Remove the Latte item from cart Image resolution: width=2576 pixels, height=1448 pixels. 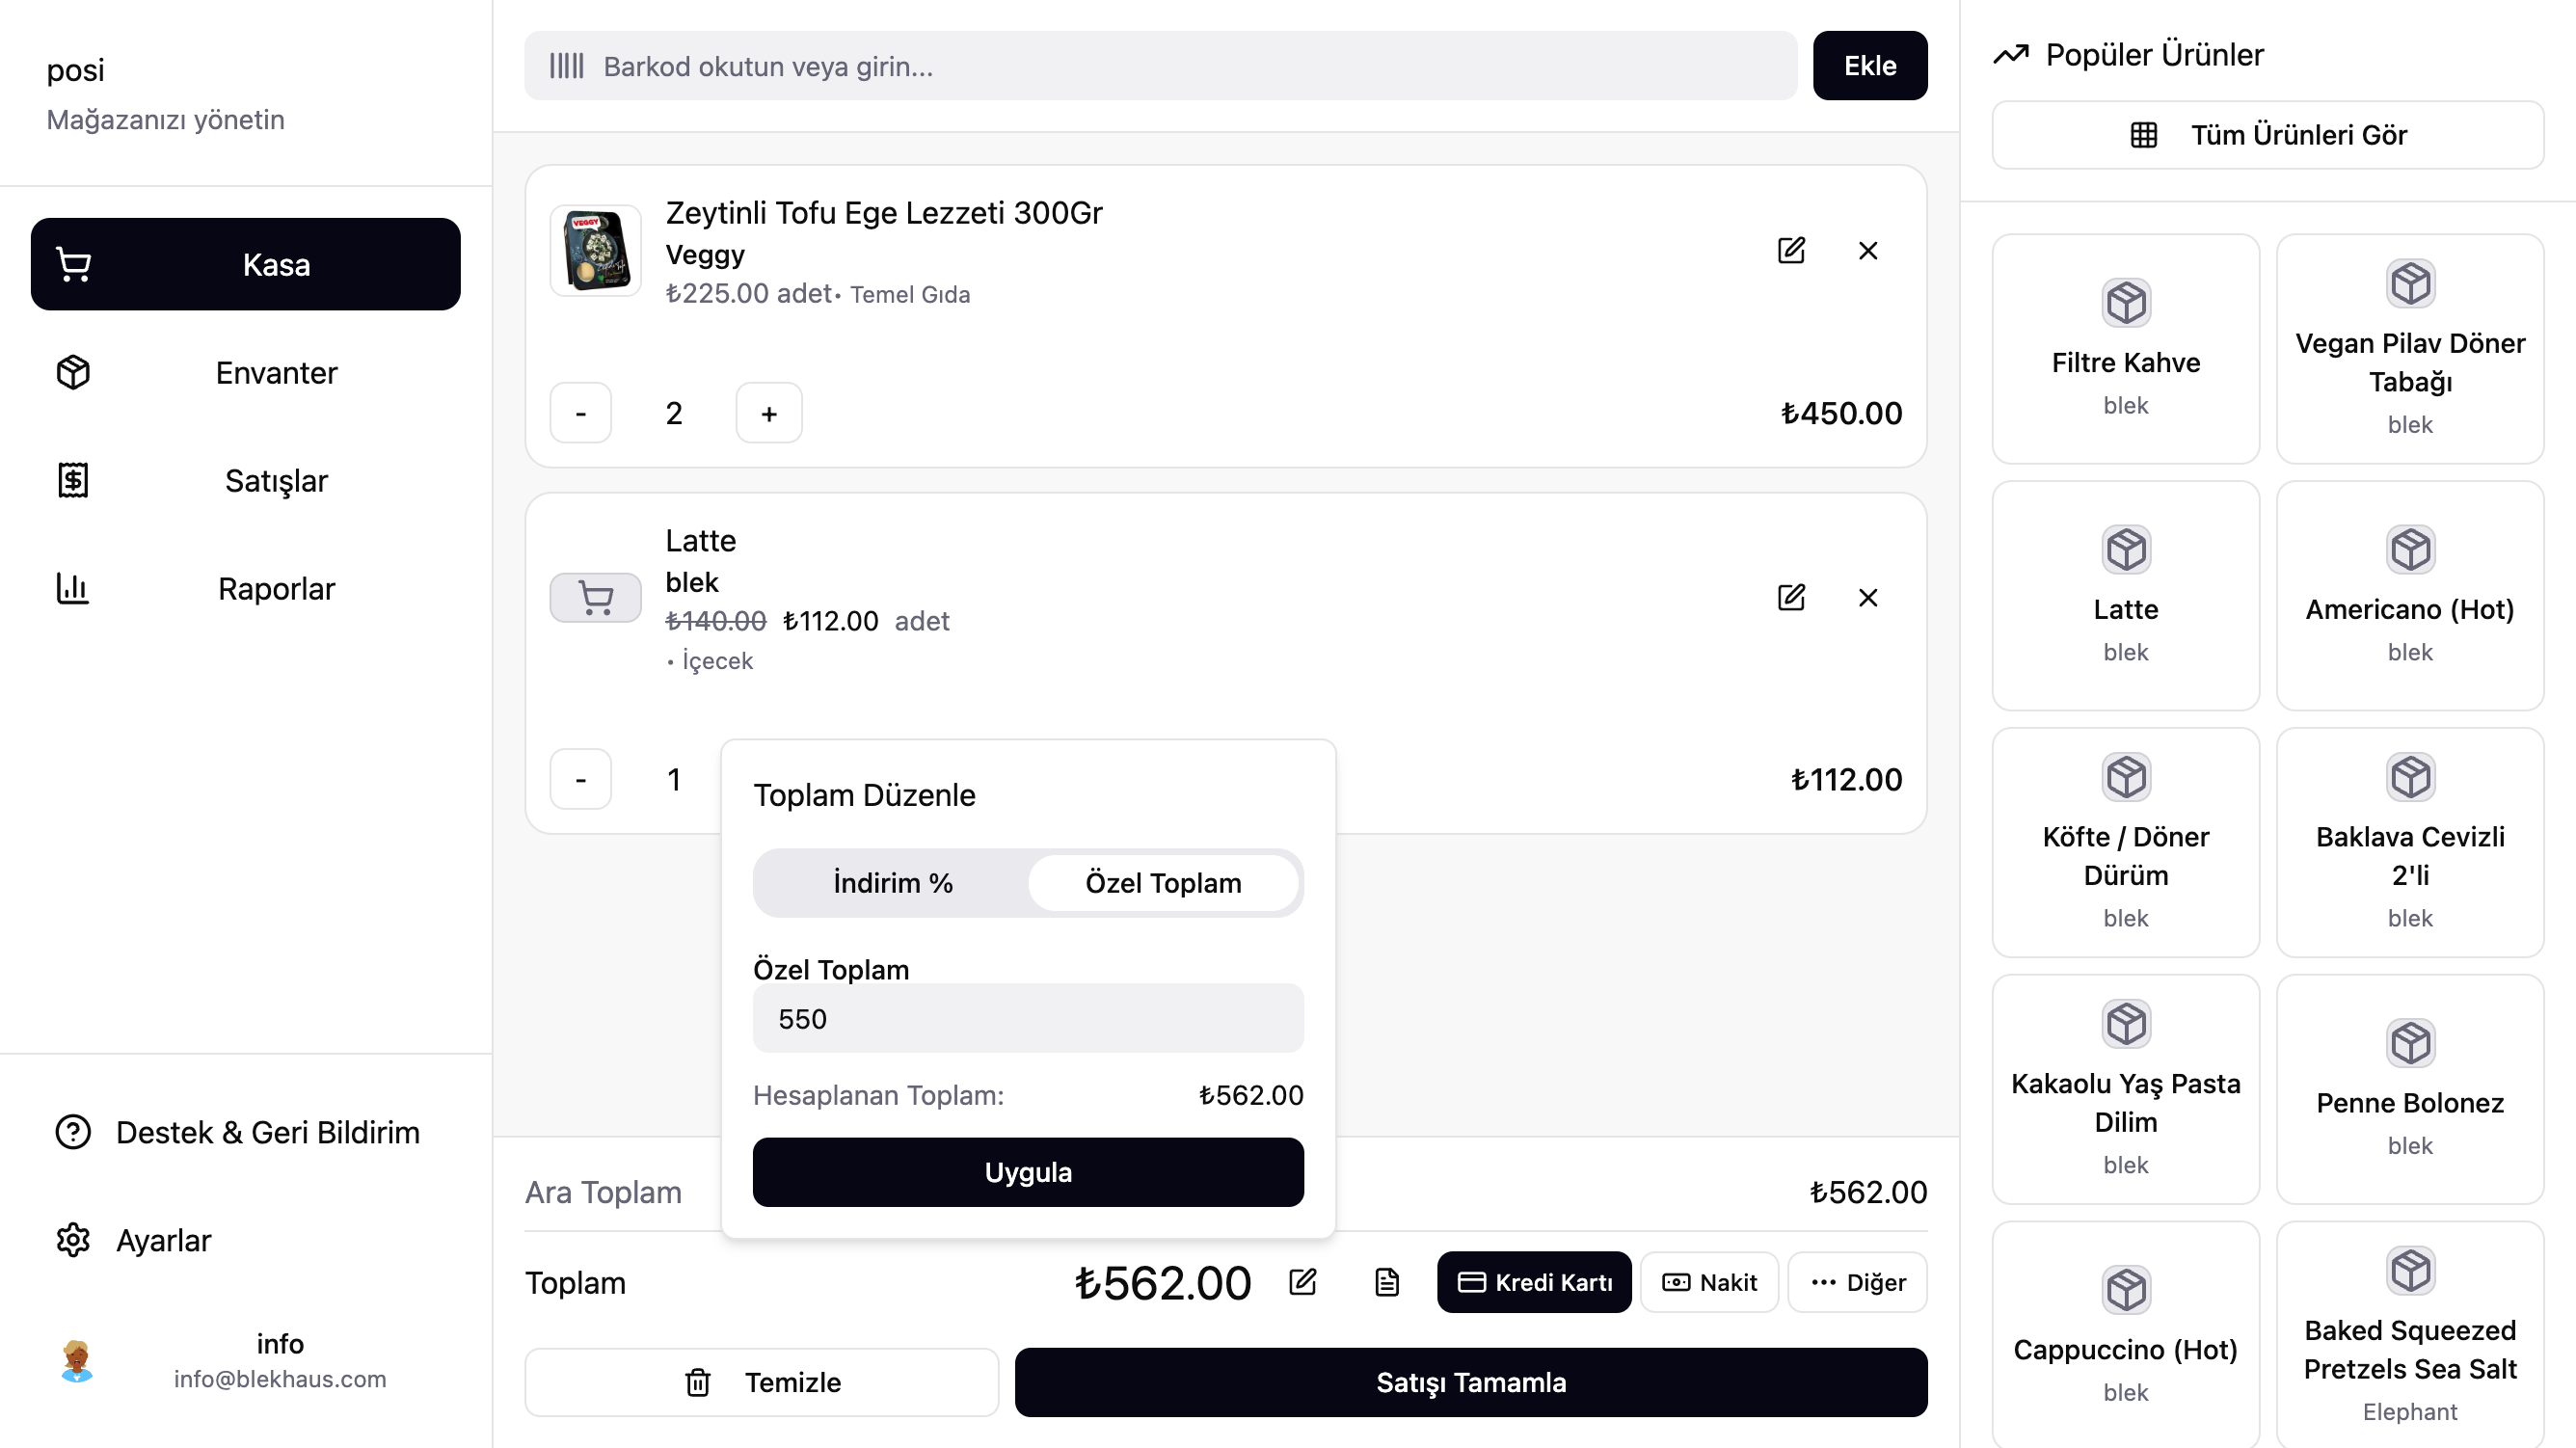(x=1868, y=597)
